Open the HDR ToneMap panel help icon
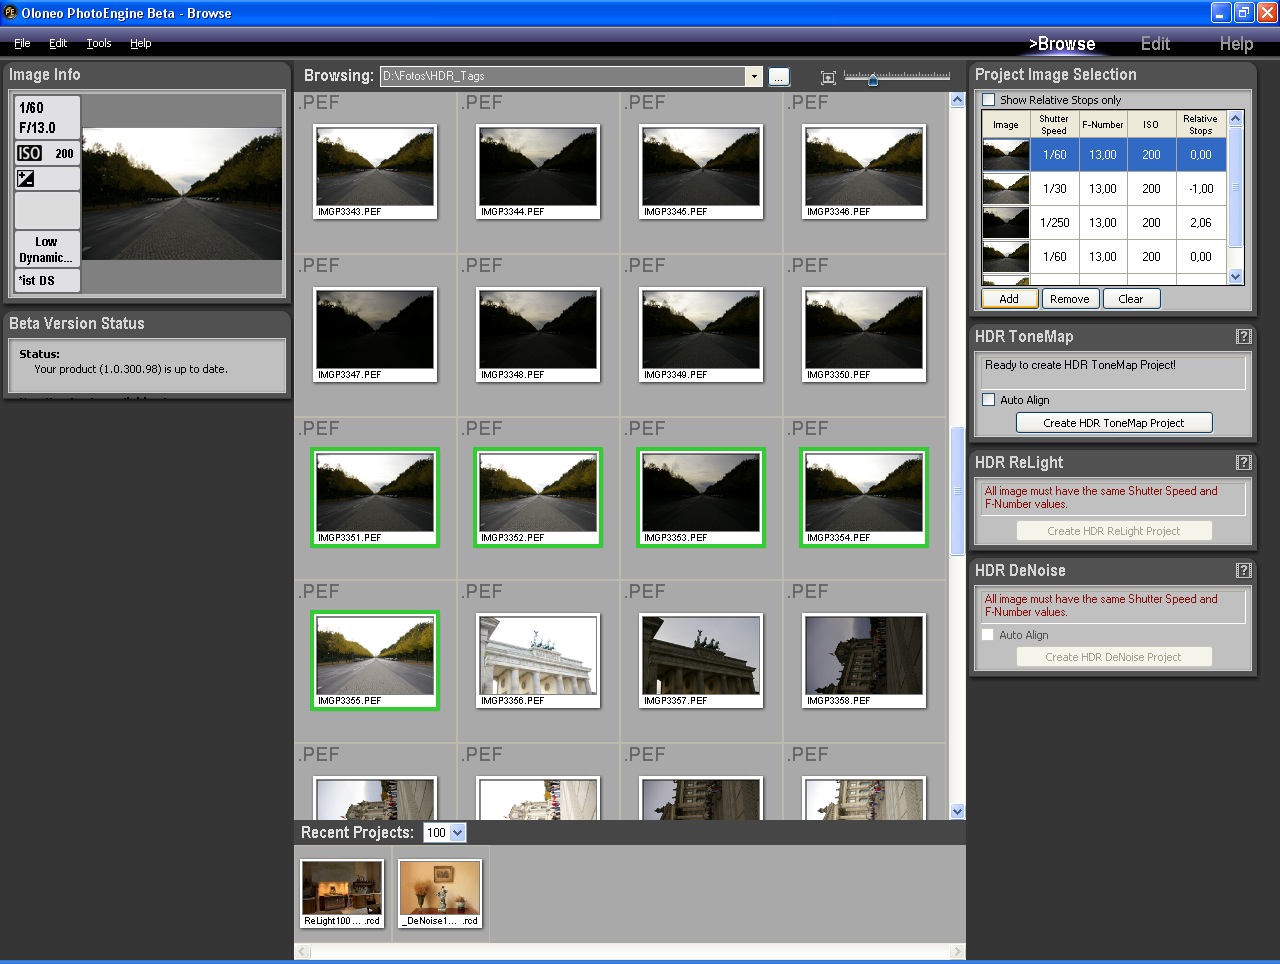Image resolution: width=1280 pixels, height=964 pixels. point(1243,337)
